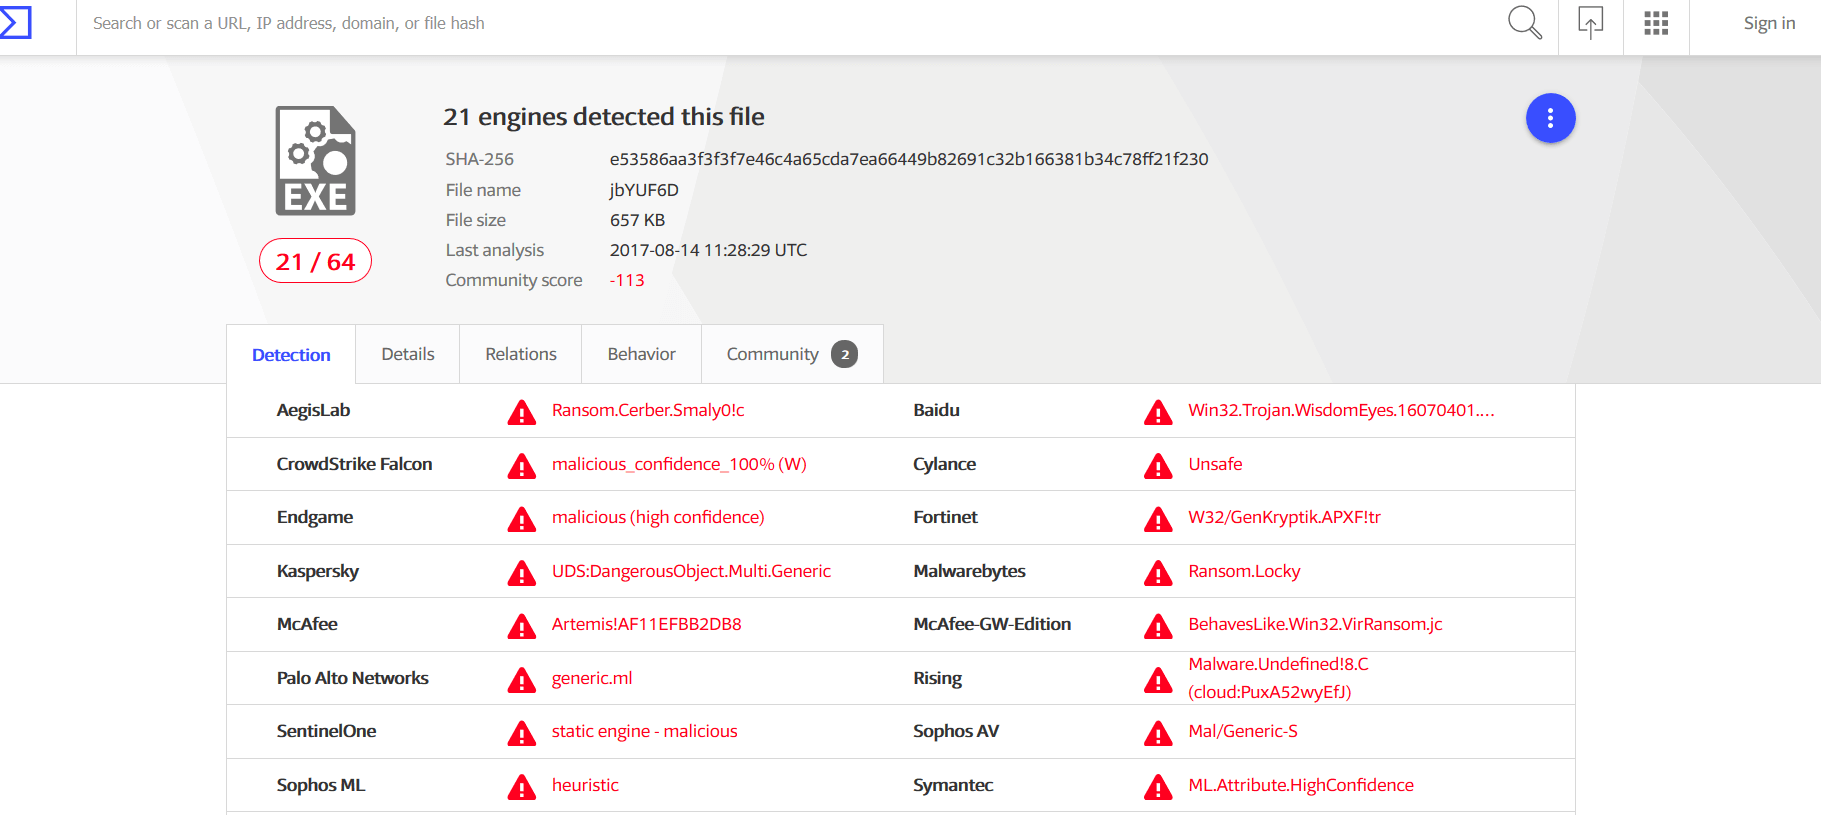The image size is (1821, 815).
Task: Click the AegisLab engine name
Action: tap(313, 410)
